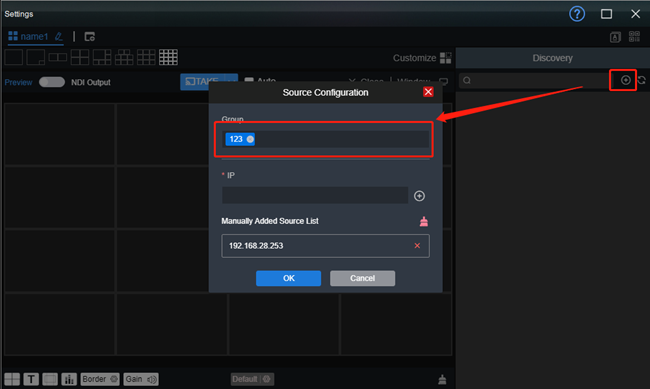Viewport: 650px width, 389px height.
Task: Select one-large-plus-small-windows layout
Action: (102, 57)
